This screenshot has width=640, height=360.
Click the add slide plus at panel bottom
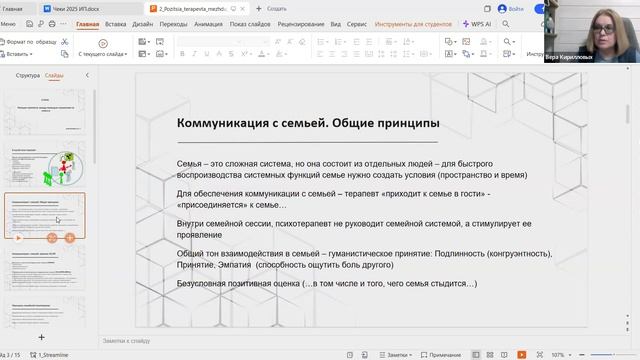[41, 337]
